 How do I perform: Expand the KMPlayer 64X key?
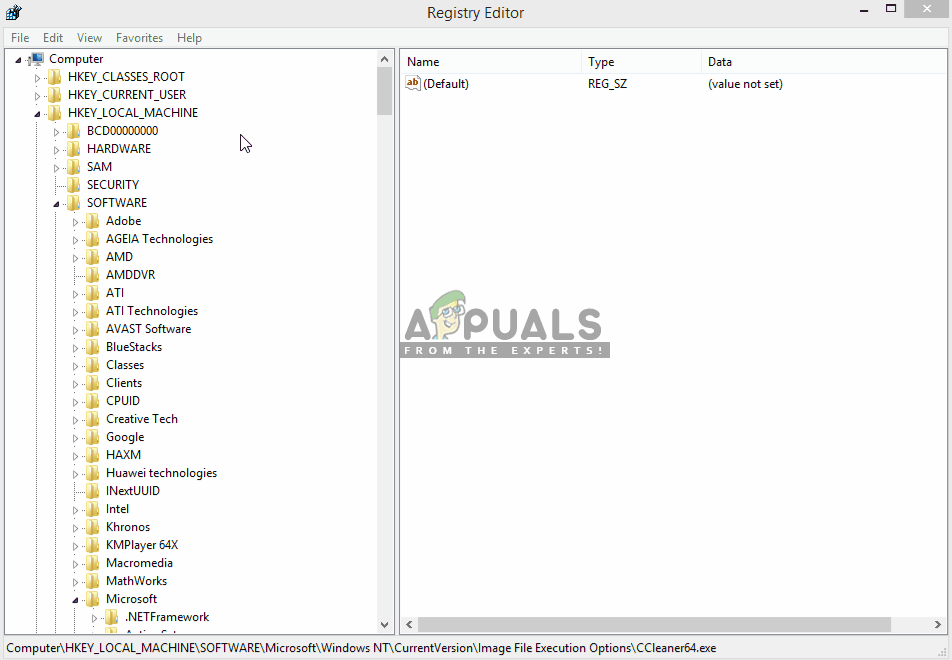click(x=75, y=546)
